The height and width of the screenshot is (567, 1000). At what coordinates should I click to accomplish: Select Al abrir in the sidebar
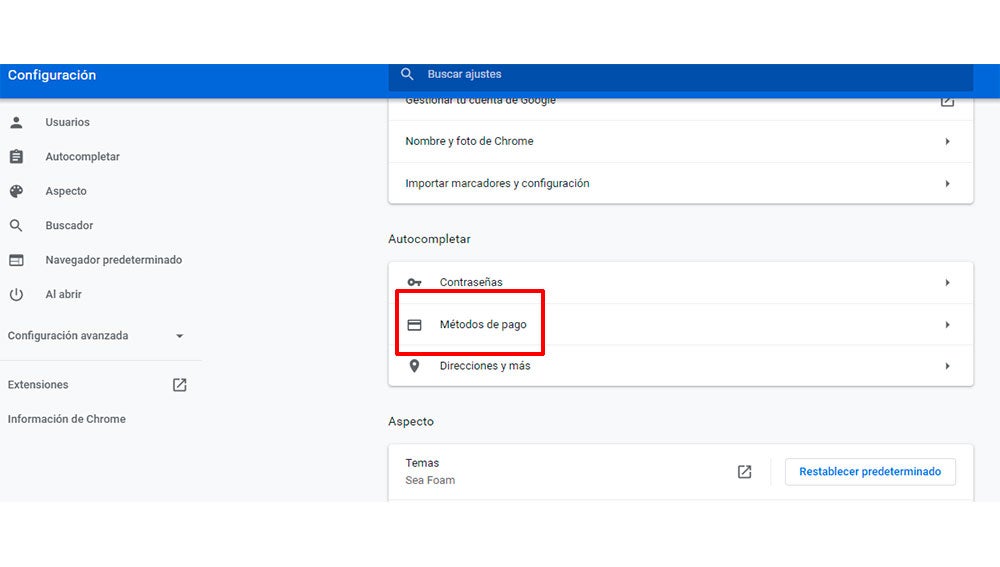pyautogui.click(x=63, y=294)
